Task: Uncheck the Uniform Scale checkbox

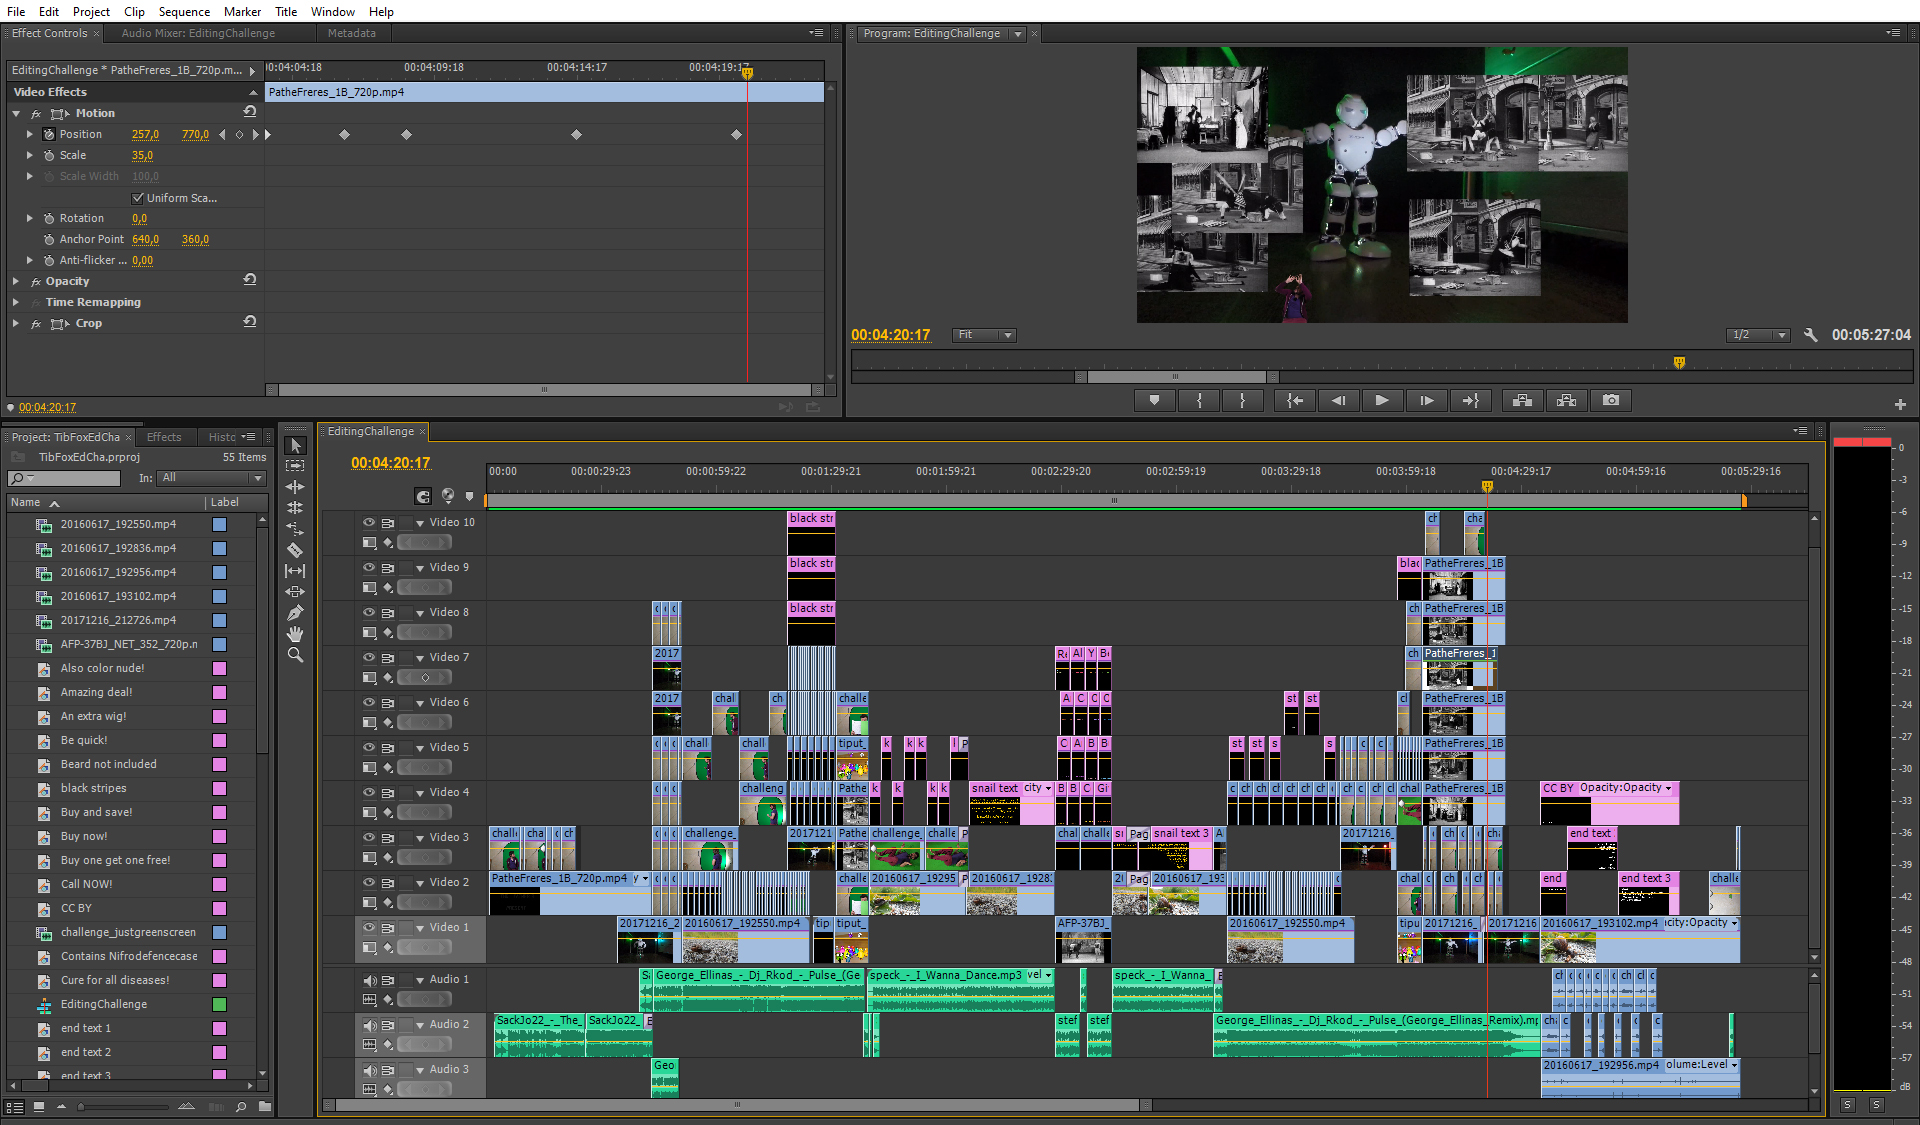Action: (x=138, y=198)
